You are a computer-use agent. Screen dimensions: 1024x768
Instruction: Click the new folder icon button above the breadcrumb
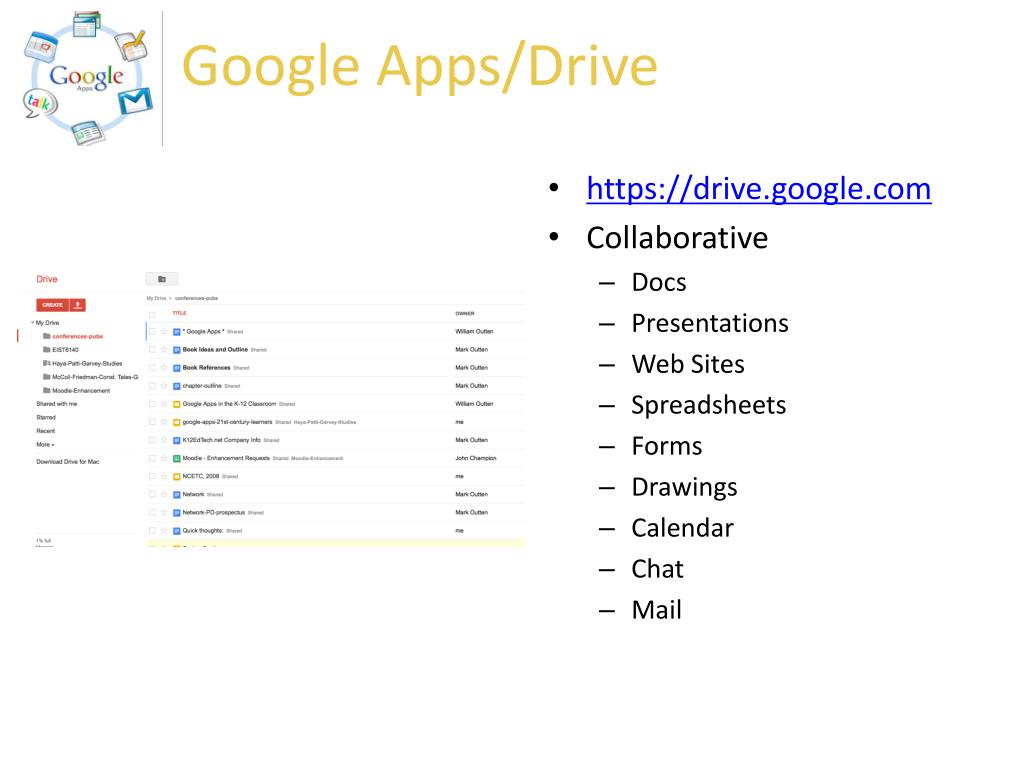pyautogui.click(x=162, y=280)
